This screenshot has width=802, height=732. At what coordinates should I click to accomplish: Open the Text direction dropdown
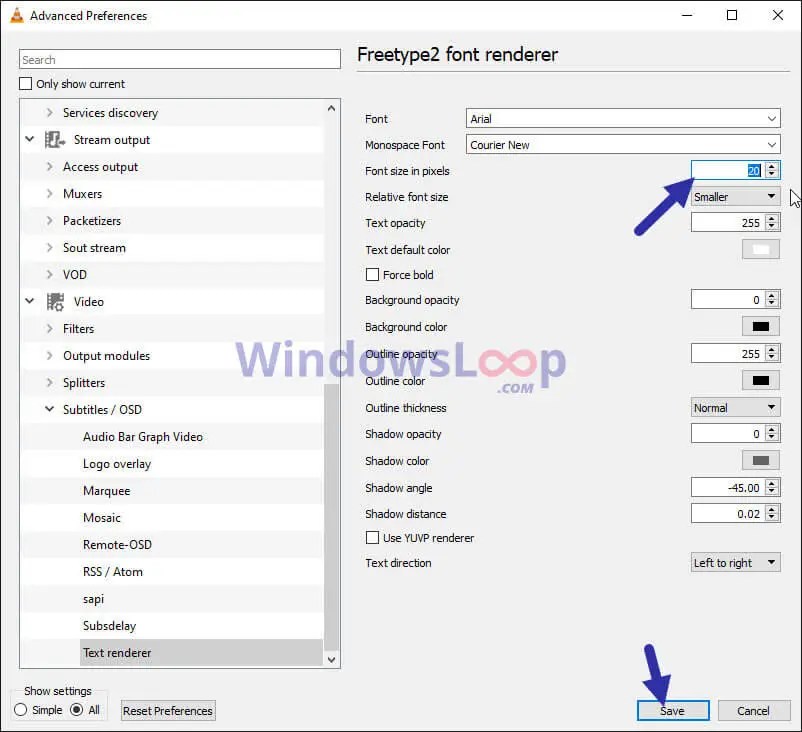point(736,563)
